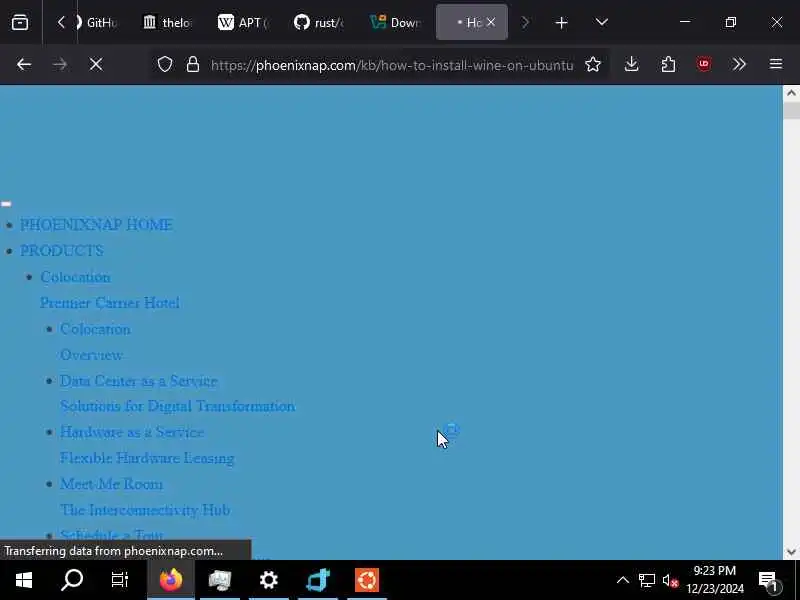Switch to the rust GitHub tab

click(319, 22)
